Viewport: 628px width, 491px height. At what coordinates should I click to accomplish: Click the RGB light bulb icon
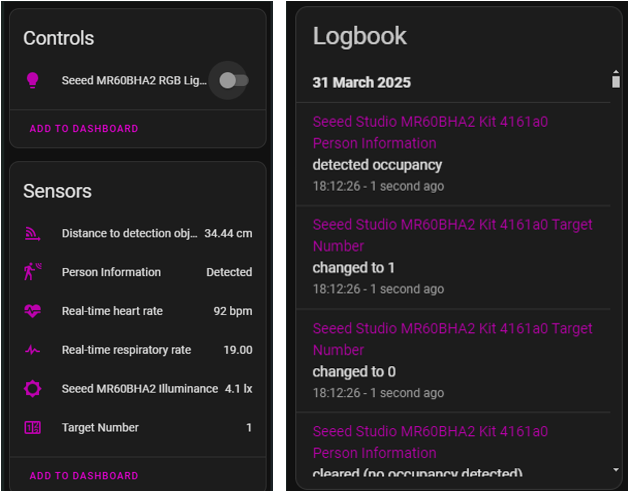click(32, 80)
